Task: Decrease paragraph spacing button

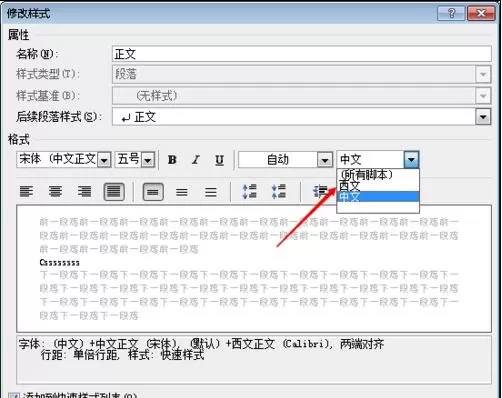Action: [x=279, y=192]
